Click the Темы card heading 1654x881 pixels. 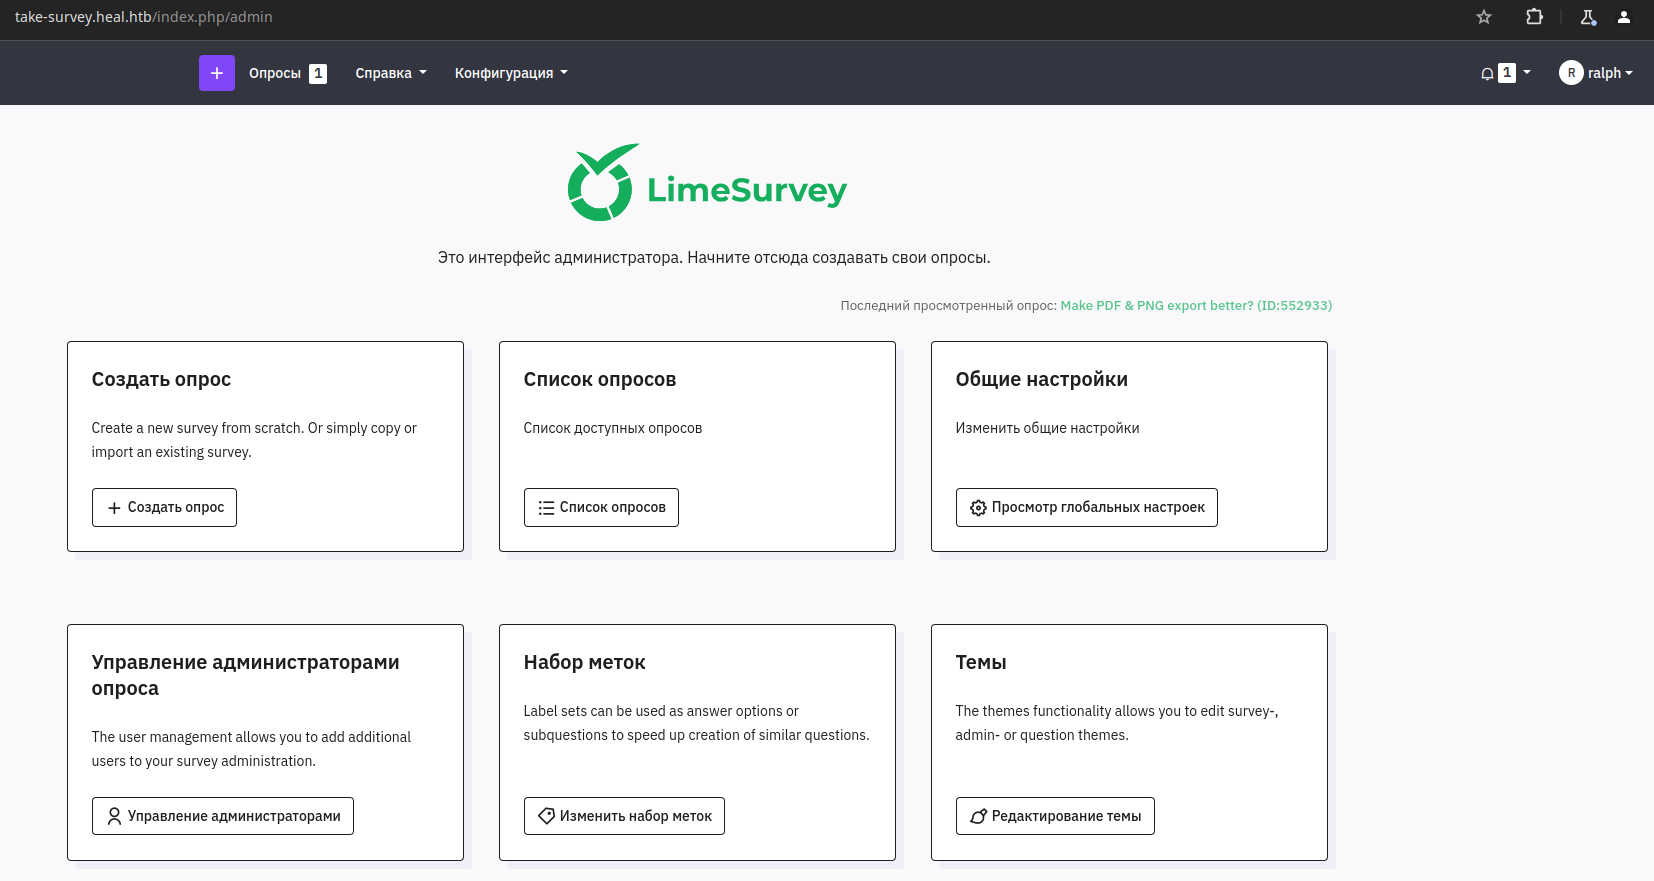[981, 662]
